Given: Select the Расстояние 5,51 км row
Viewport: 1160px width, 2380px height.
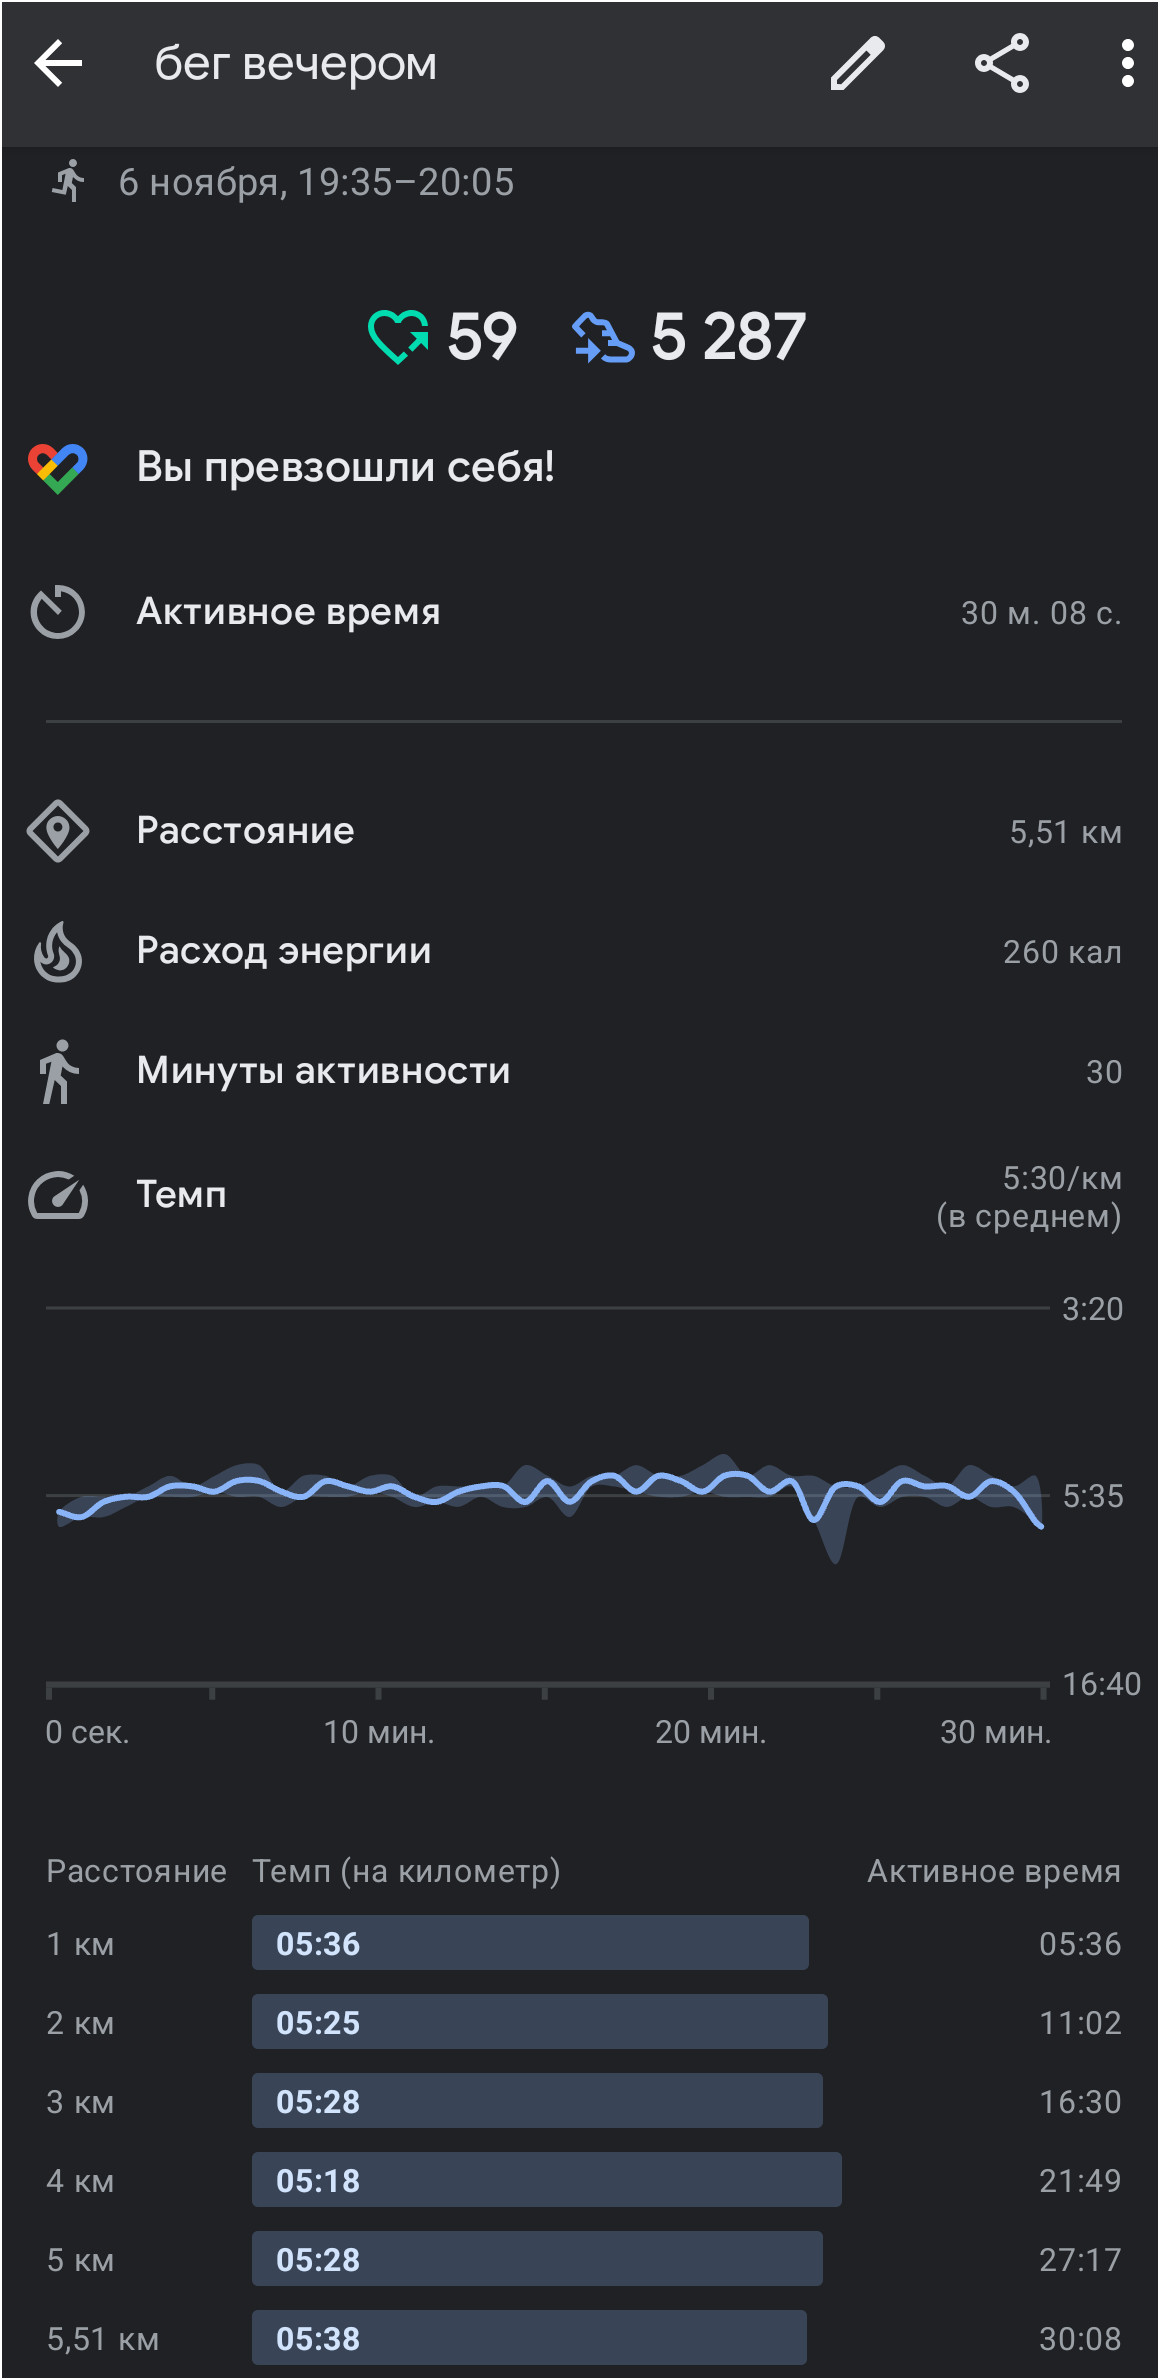Looking at the screenshot, I should pyautogui.click(x=580, y=831).
